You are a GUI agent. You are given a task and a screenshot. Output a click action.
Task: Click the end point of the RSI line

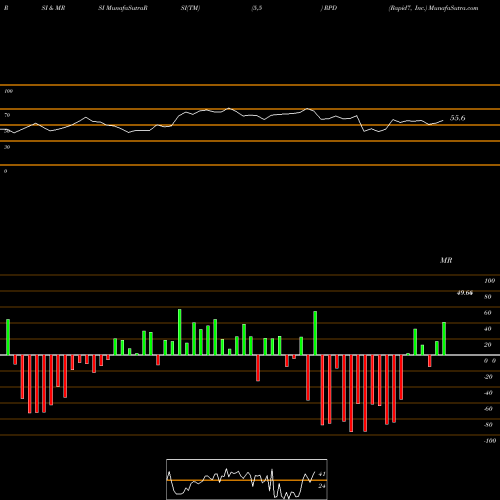443,120
